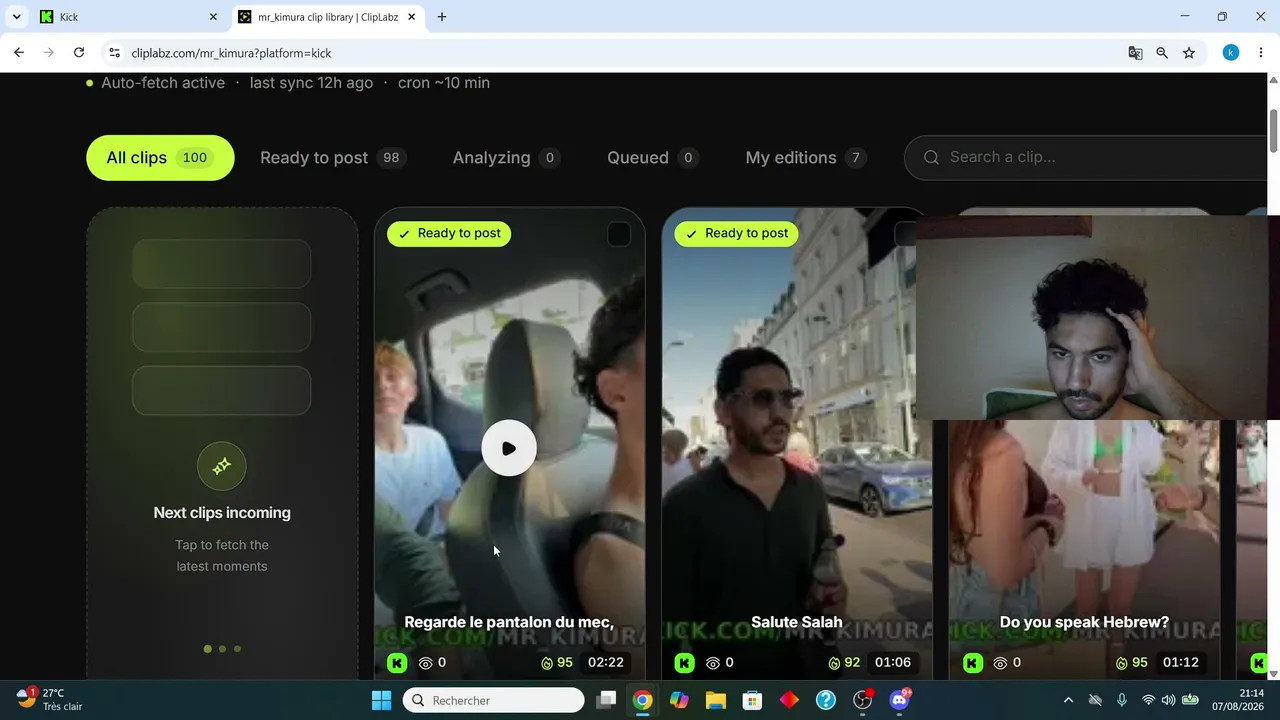
Task: Bookmark this page with the star icon
Action: tap(1189, 53)
